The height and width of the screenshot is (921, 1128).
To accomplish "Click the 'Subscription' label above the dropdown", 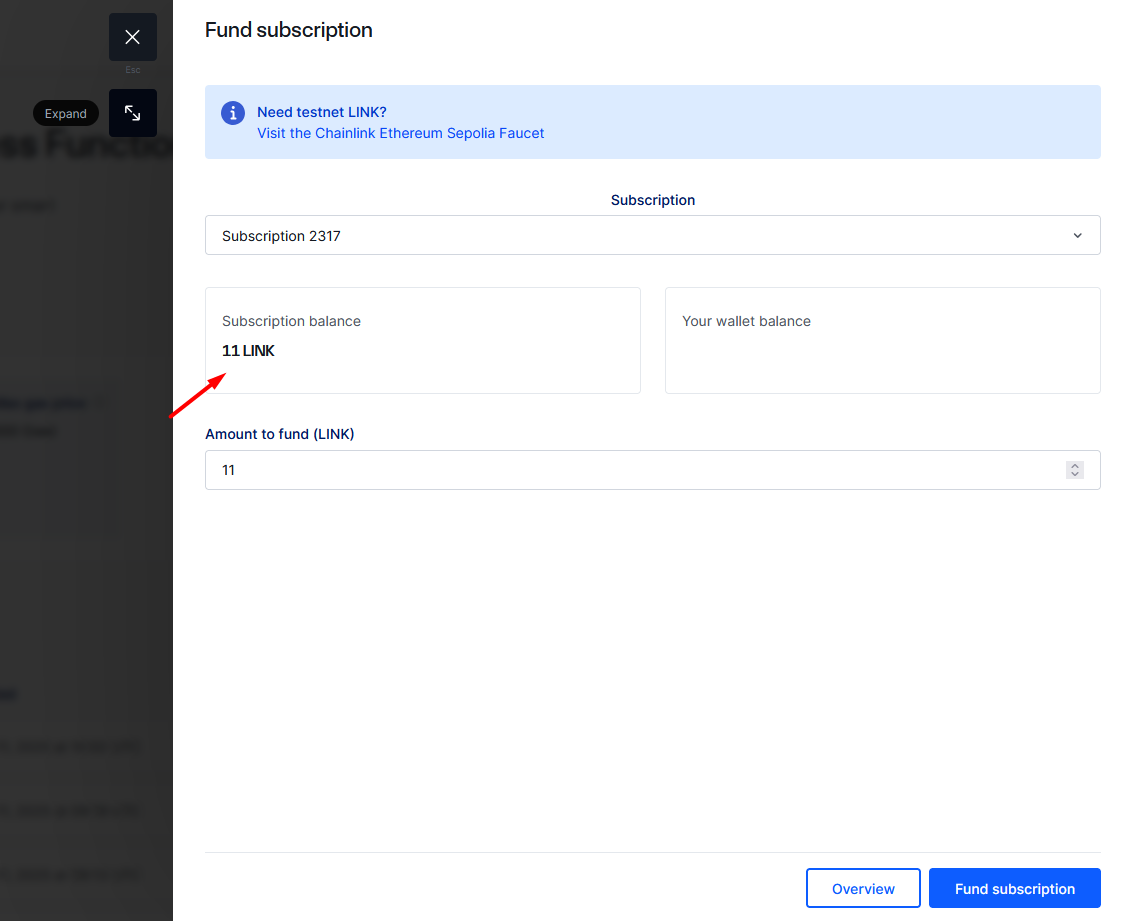I will (652, 200).
